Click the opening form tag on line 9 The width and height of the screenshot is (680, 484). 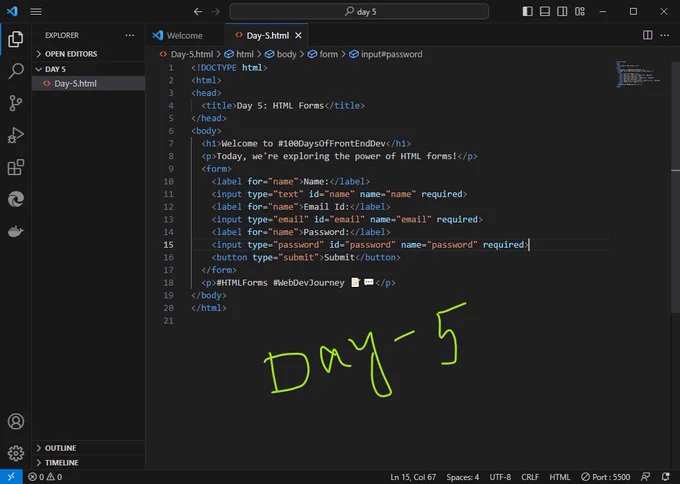(x=216, y=169)
